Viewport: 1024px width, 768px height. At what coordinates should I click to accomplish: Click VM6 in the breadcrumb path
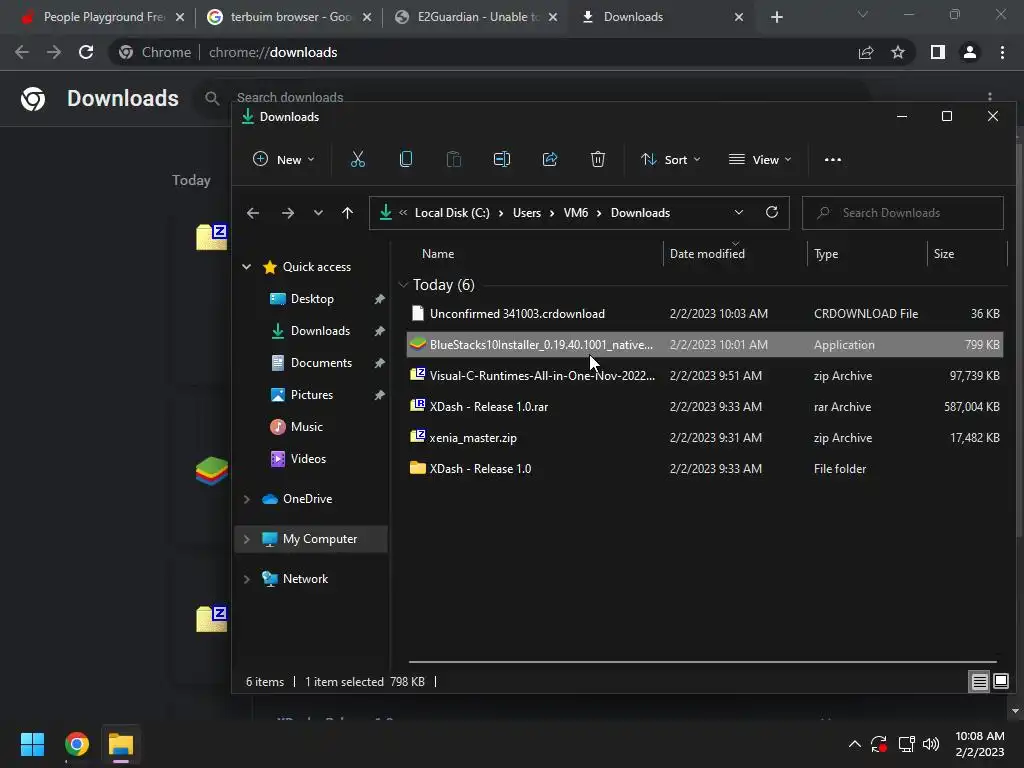[576, 213]
